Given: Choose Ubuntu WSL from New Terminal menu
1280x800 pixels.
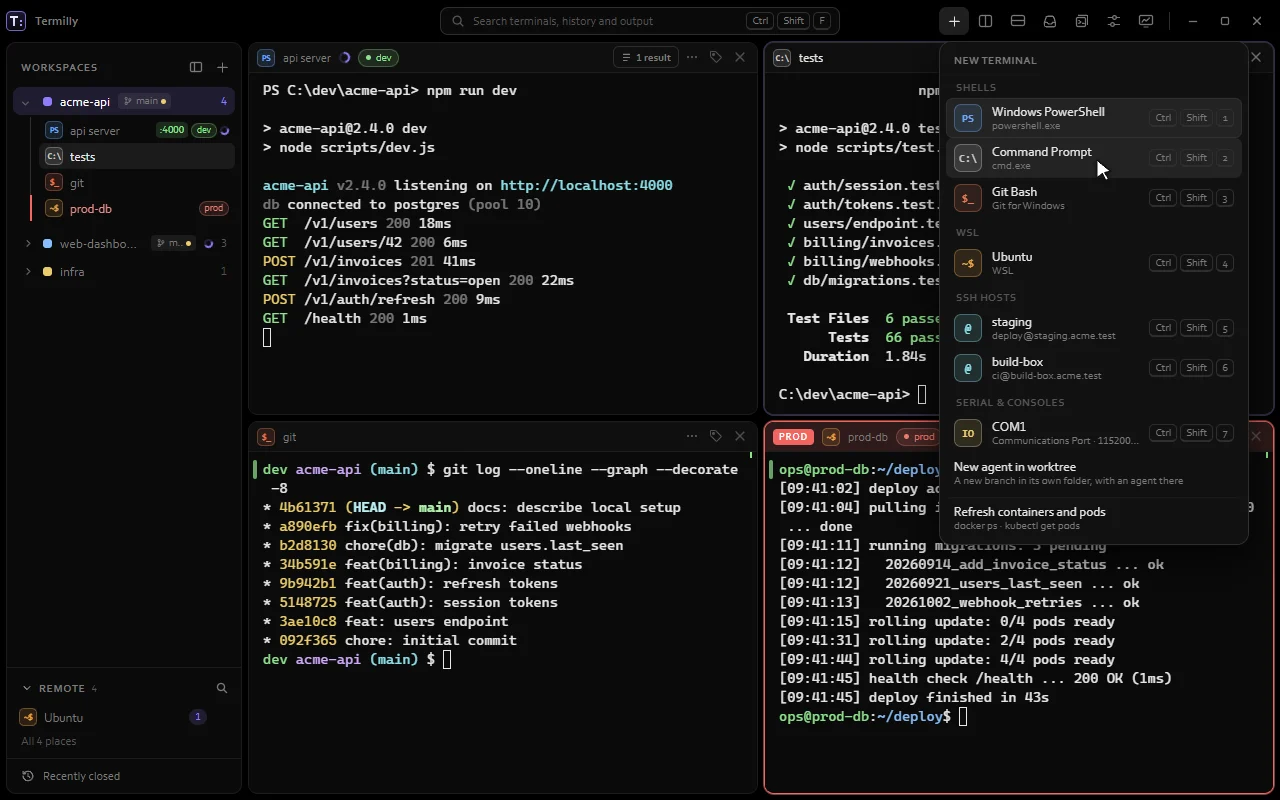Looking at the screenshot, I should click(1094, 263).
